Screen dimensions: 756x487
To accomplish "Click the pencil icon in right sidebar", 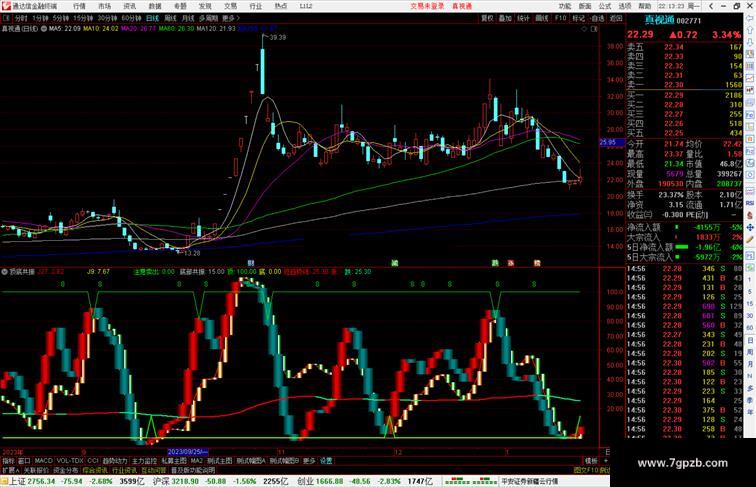I will tap(750, 240).
